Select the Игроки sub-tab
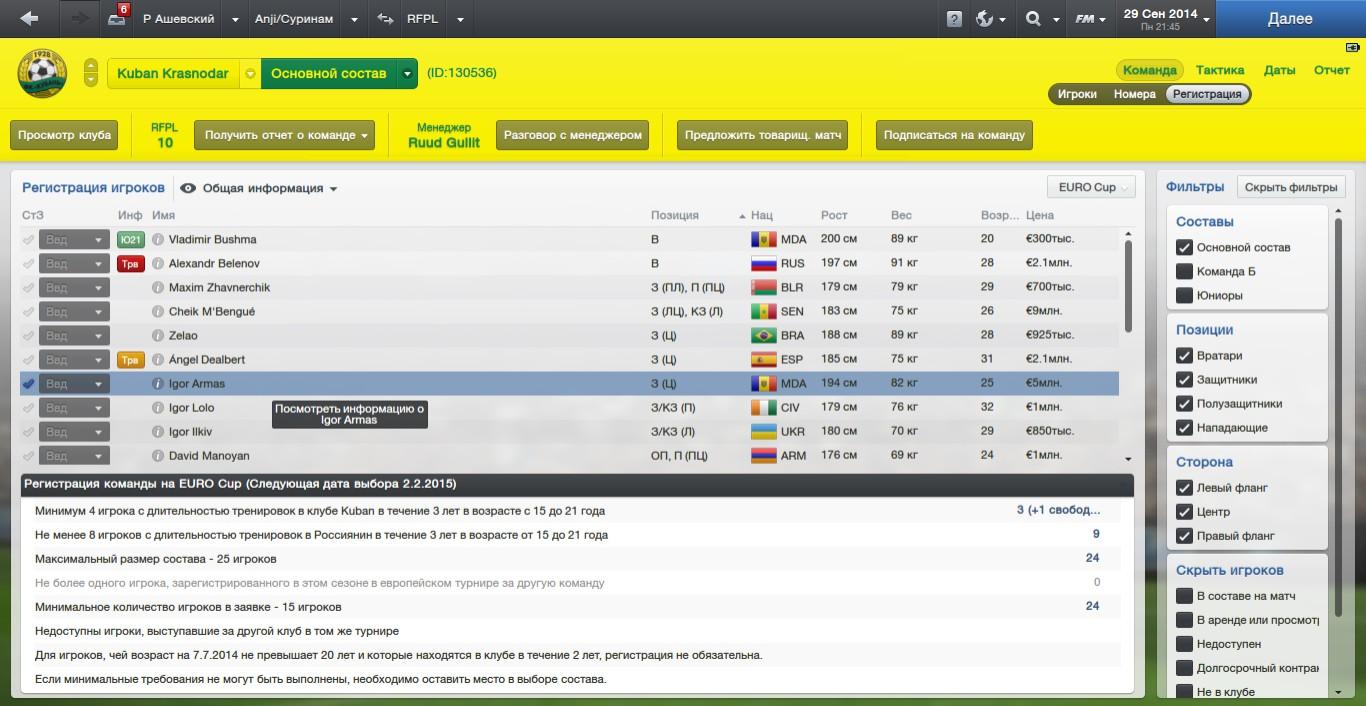 pos(1077,94)
